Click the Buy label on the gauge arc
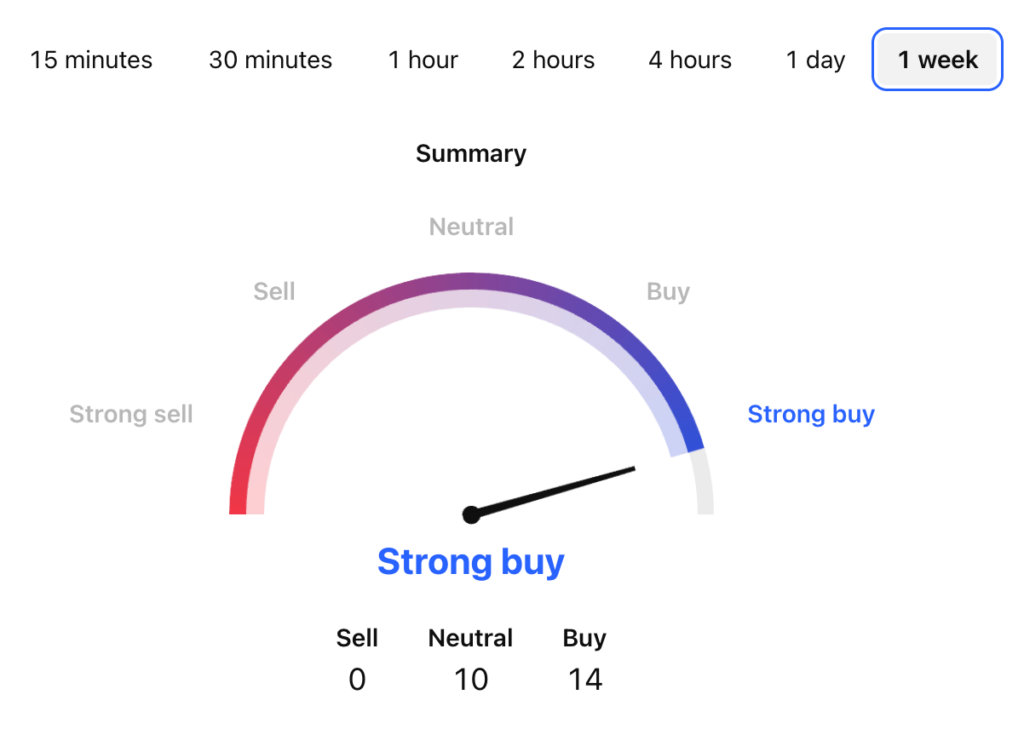Screen dimensions: 1024x729 tap(668, 291)
